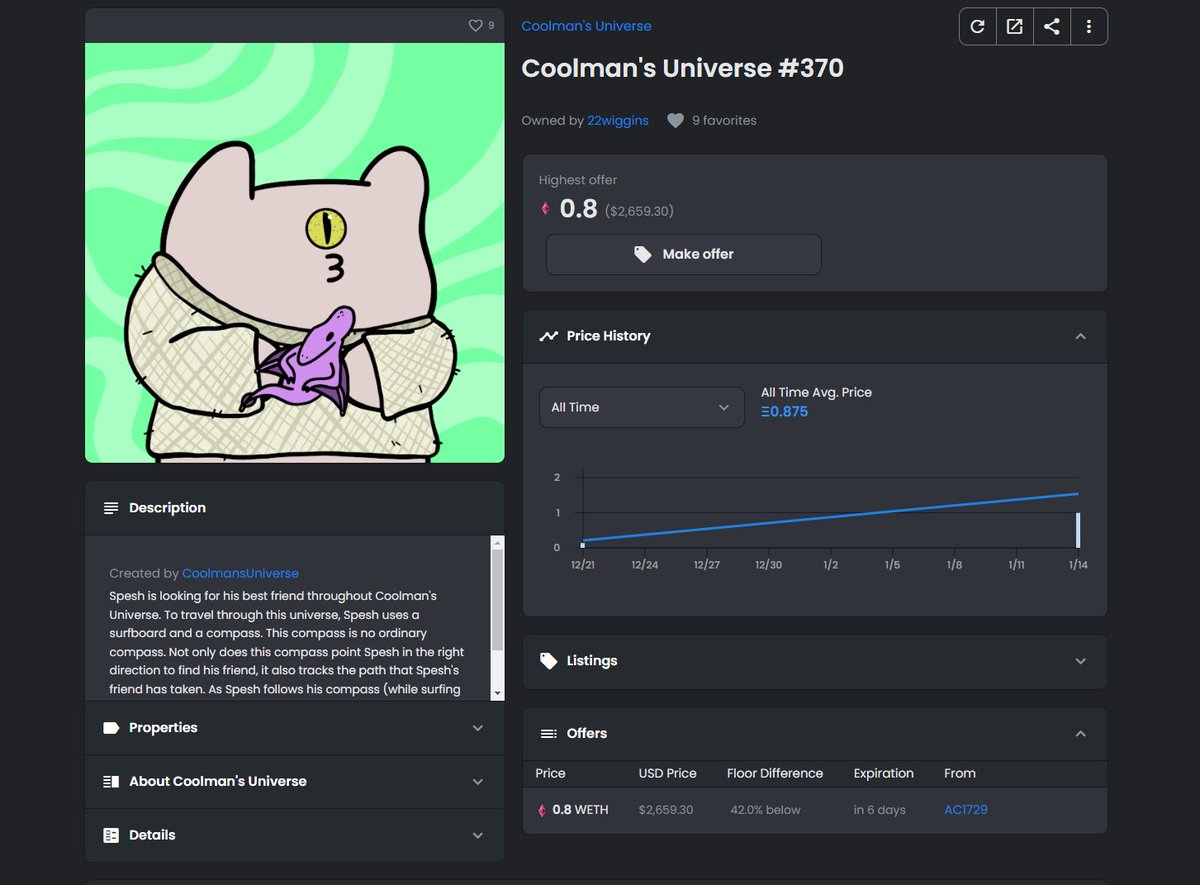This screenshot has width=1200, height=885.
Task: Click the 12/21 data point in chart
Action: (583, 545)
